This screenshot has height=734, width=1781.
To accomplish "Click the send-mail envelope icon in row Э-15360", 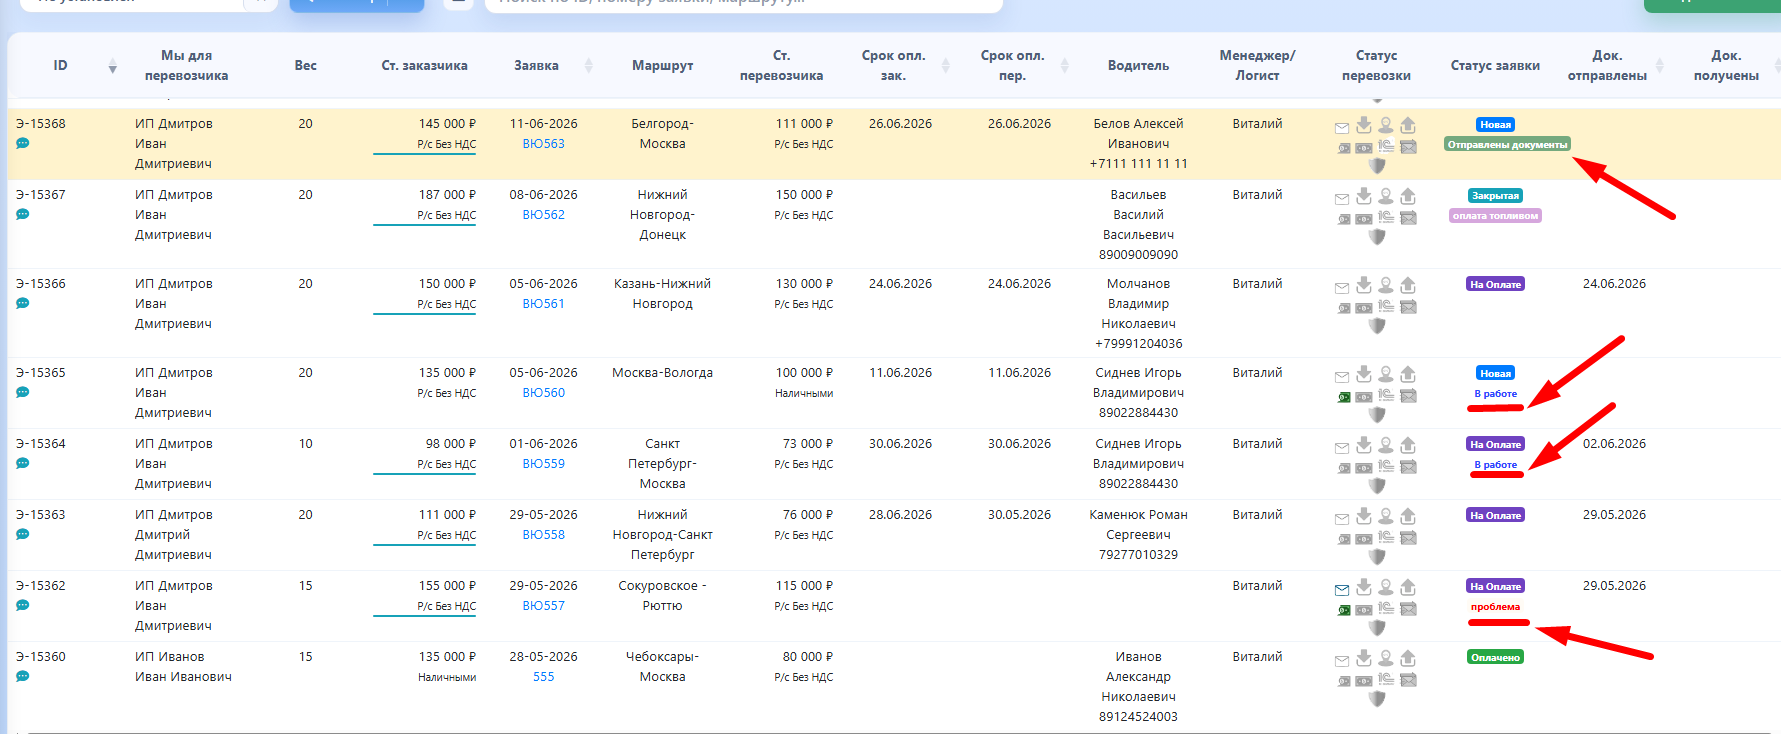I will pos(1408,681).
